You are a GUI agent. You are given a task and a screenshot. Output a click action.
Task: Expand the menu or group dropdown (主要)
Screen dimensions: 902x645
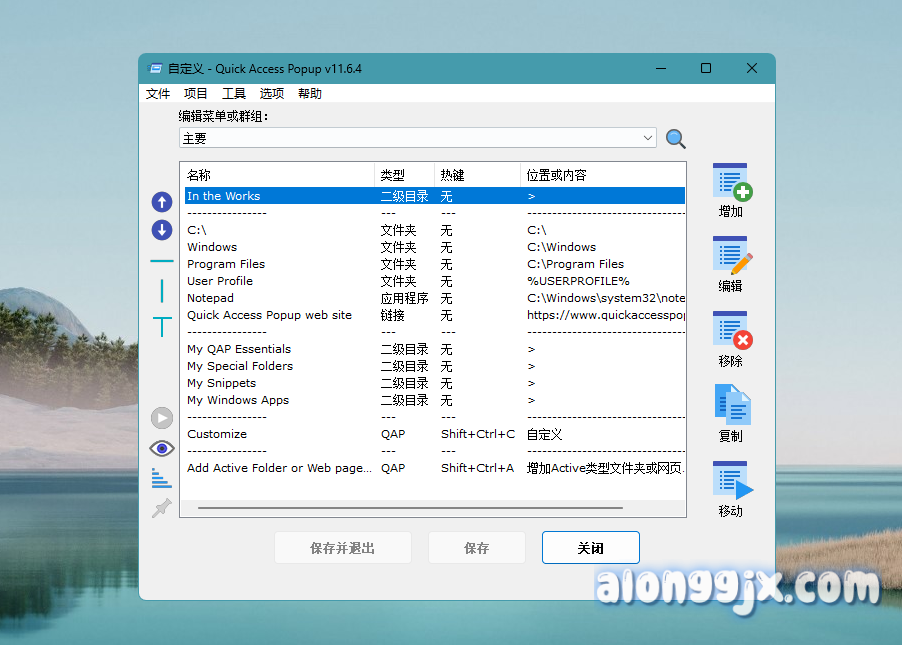coord(648,138)
